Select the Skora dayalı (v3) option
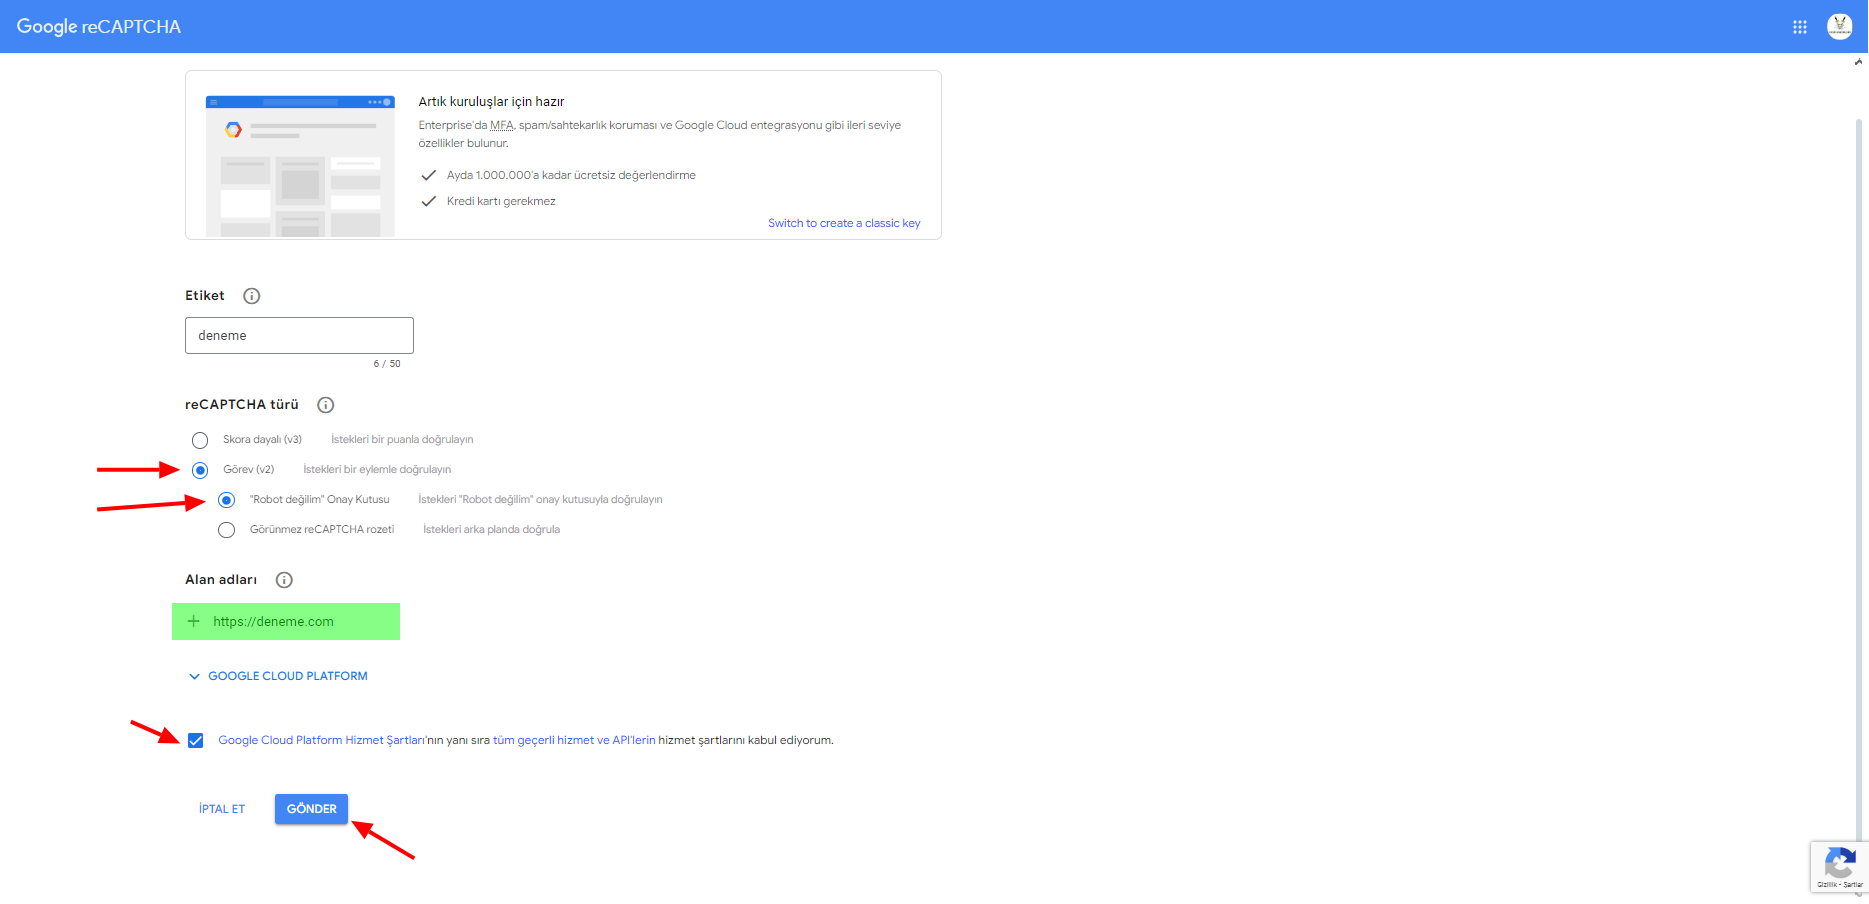 pyautogui.click(x=200, y=440)
